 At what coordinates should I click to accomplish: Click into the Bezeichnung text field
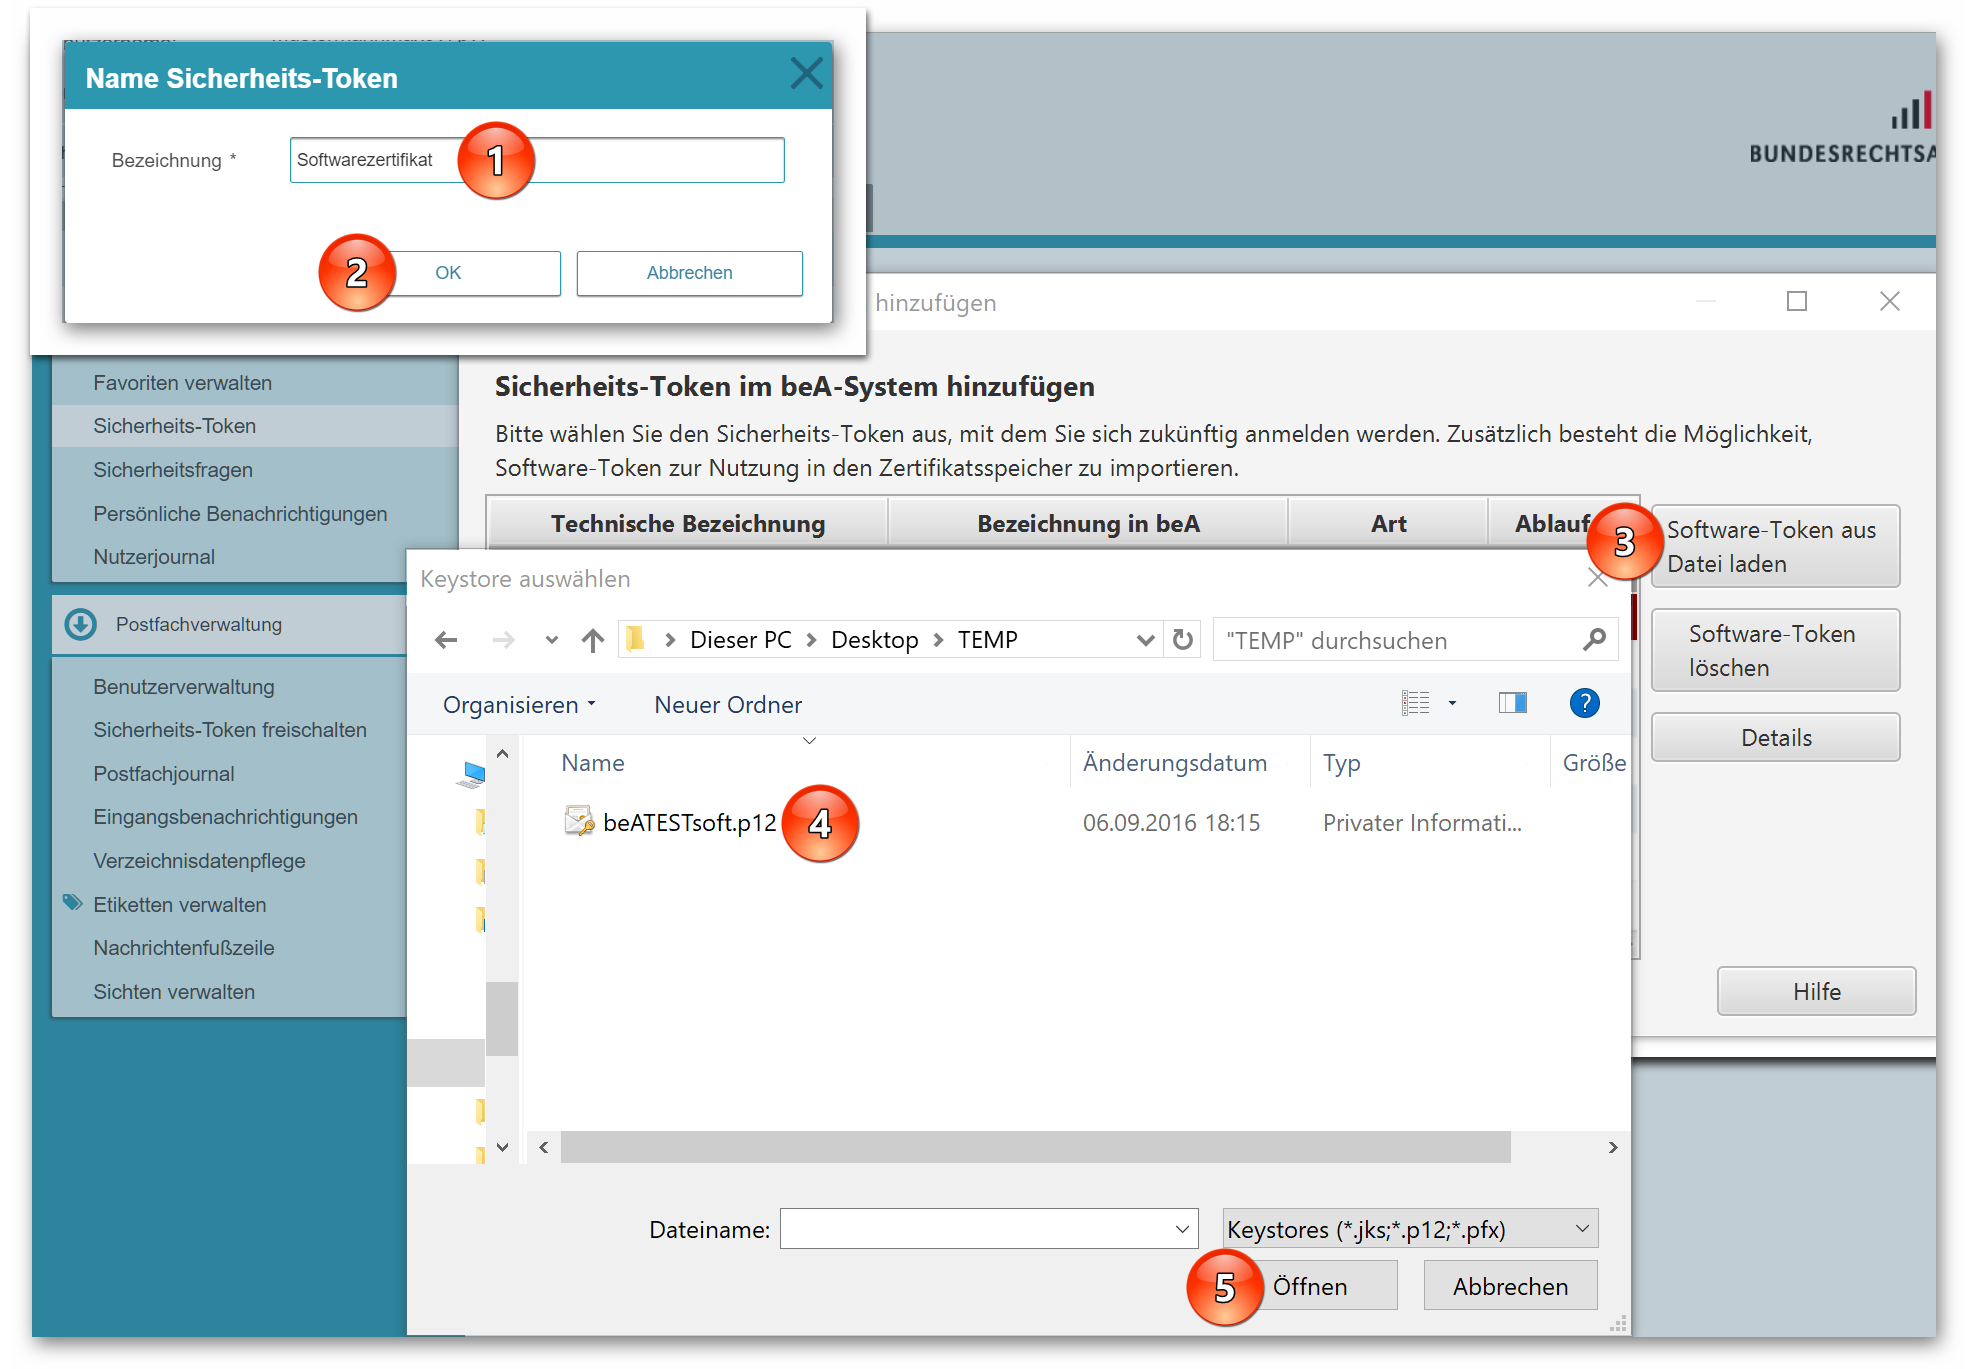coord(650,160)
